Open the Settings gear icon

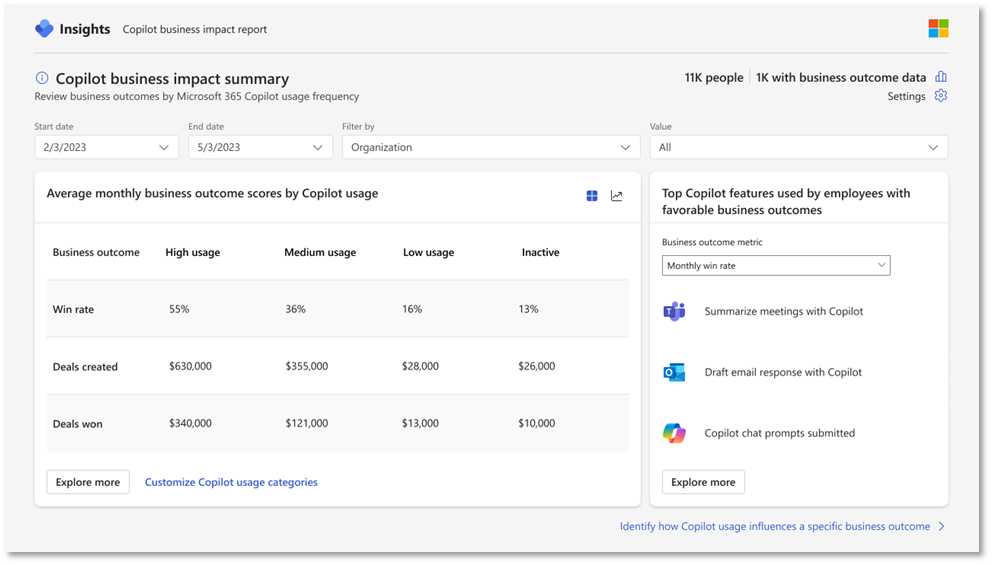pyautogui.click(x=941, y=96)
